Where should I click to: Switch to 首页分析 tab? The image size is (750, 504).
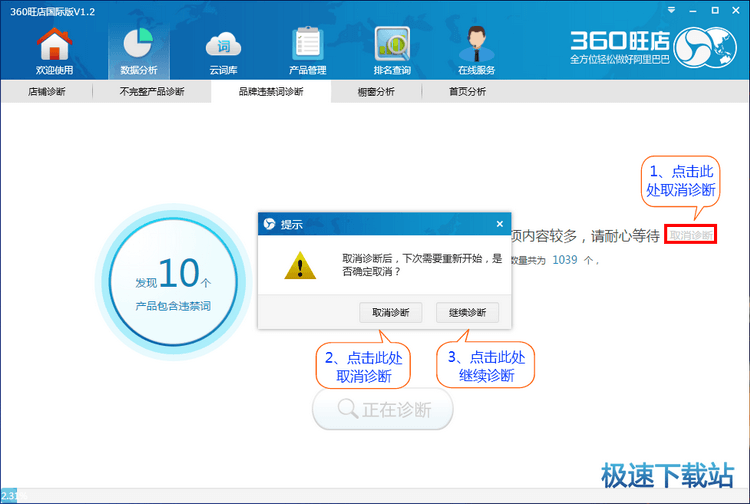[x=467, y=91]
